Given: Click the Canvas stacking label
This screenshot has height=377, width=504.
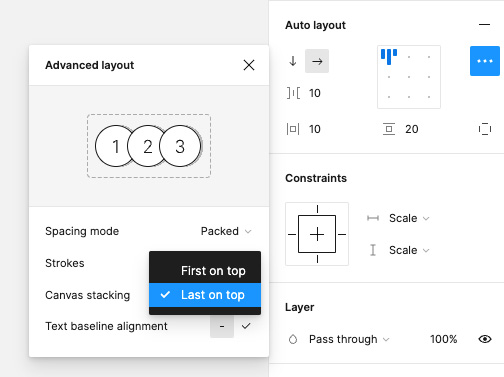Looking at the screenshot, I should (x=88, y=295).
